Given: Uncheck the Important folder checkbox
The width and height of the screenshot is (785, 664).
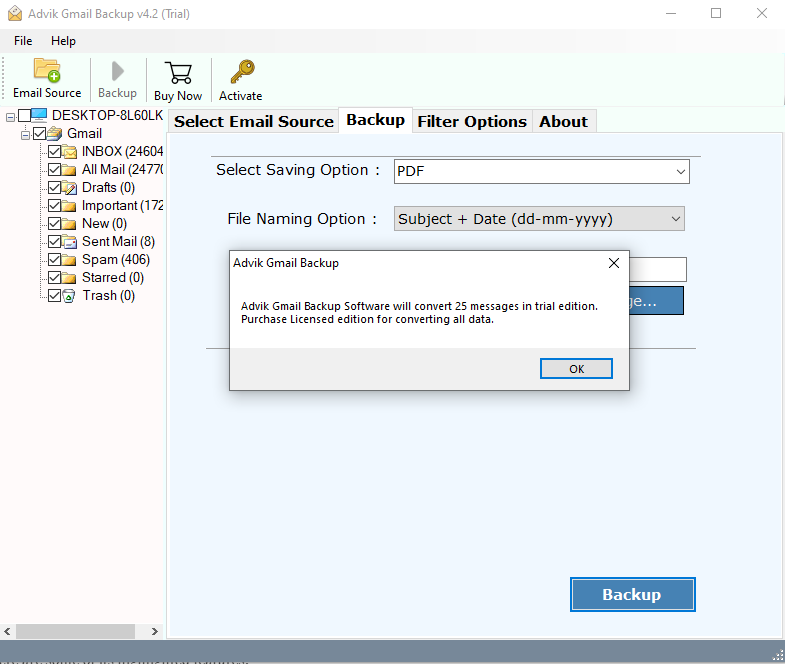Looking at the screenshot, I should 55,206.
